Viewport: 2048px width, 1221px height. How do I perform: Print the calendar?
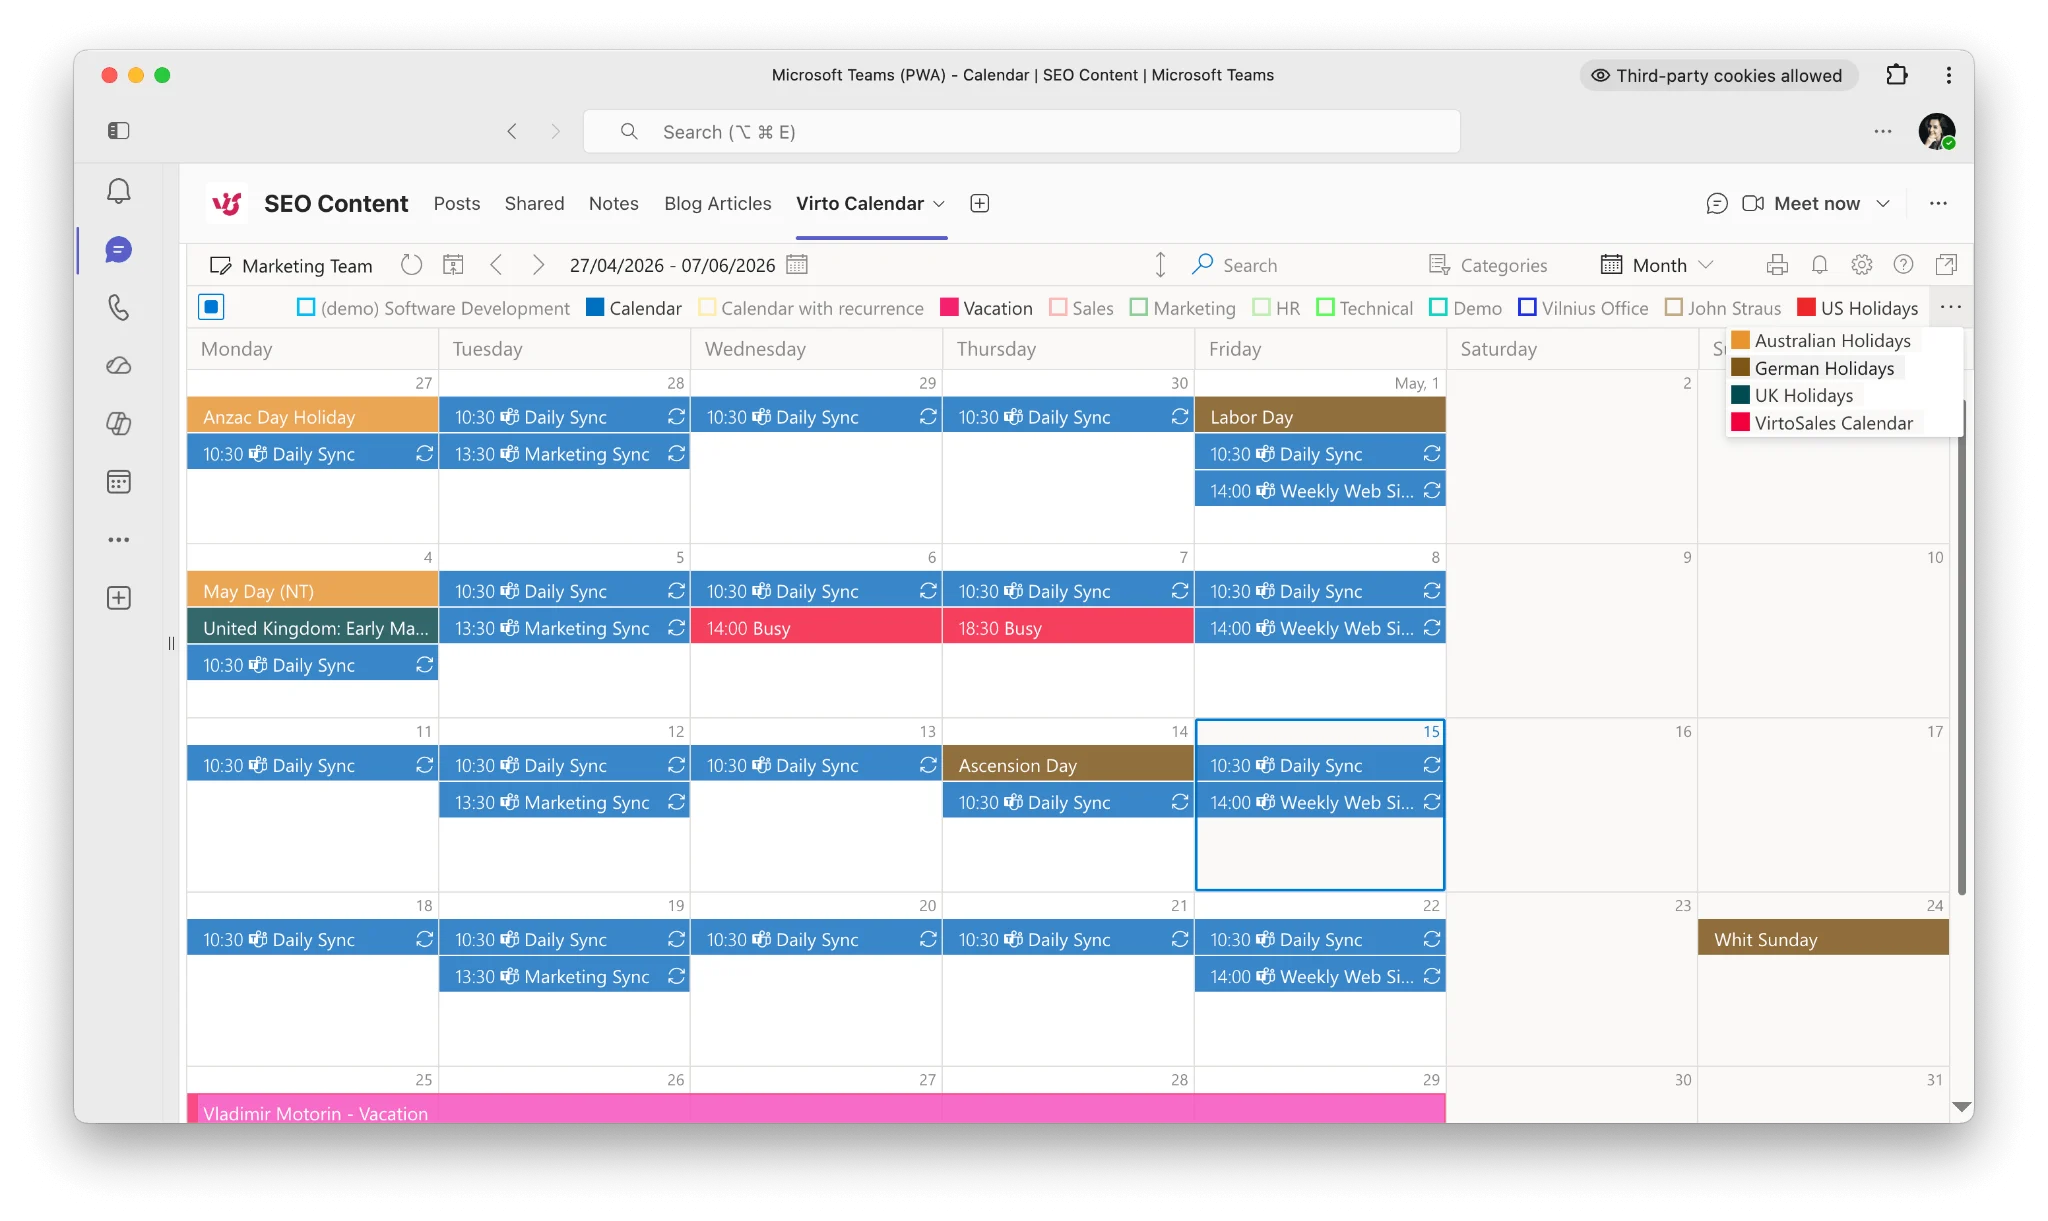point(1777,265)
